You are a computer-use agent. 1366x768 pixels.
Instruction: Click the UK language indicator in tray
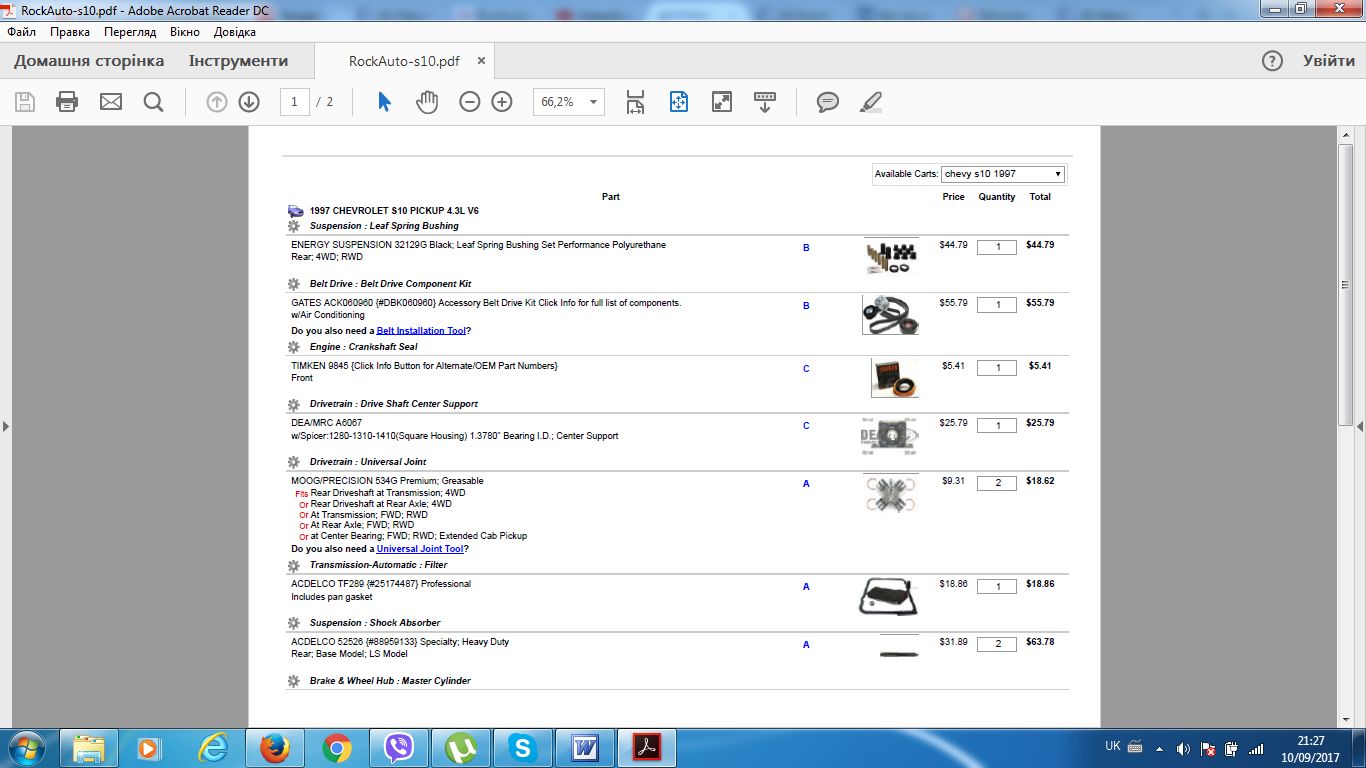point(1113,746)
